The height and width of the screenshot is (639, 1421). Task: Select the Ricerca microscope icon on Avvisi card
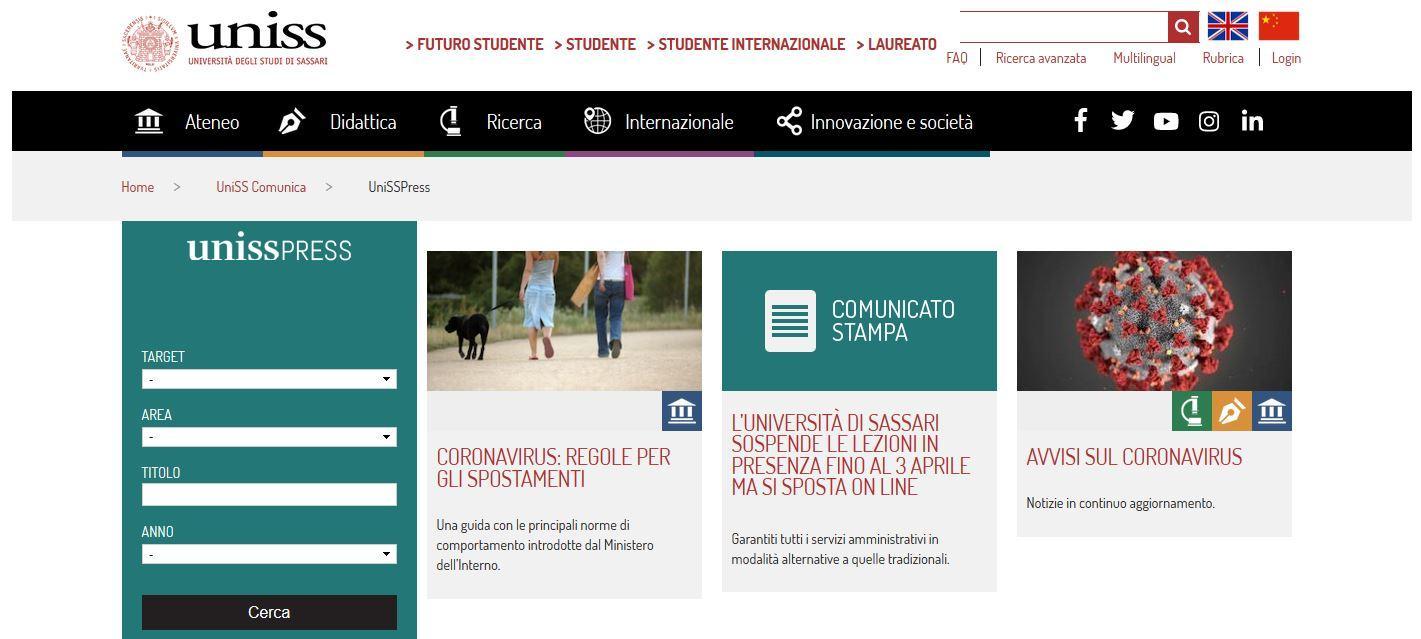point(1190,410)
